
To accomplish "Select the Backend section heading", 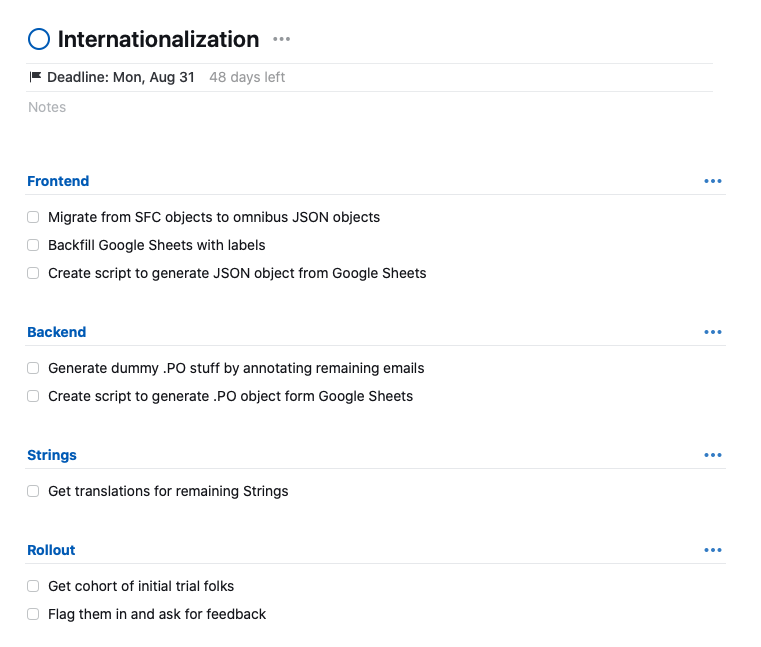I will pos(57,332).
